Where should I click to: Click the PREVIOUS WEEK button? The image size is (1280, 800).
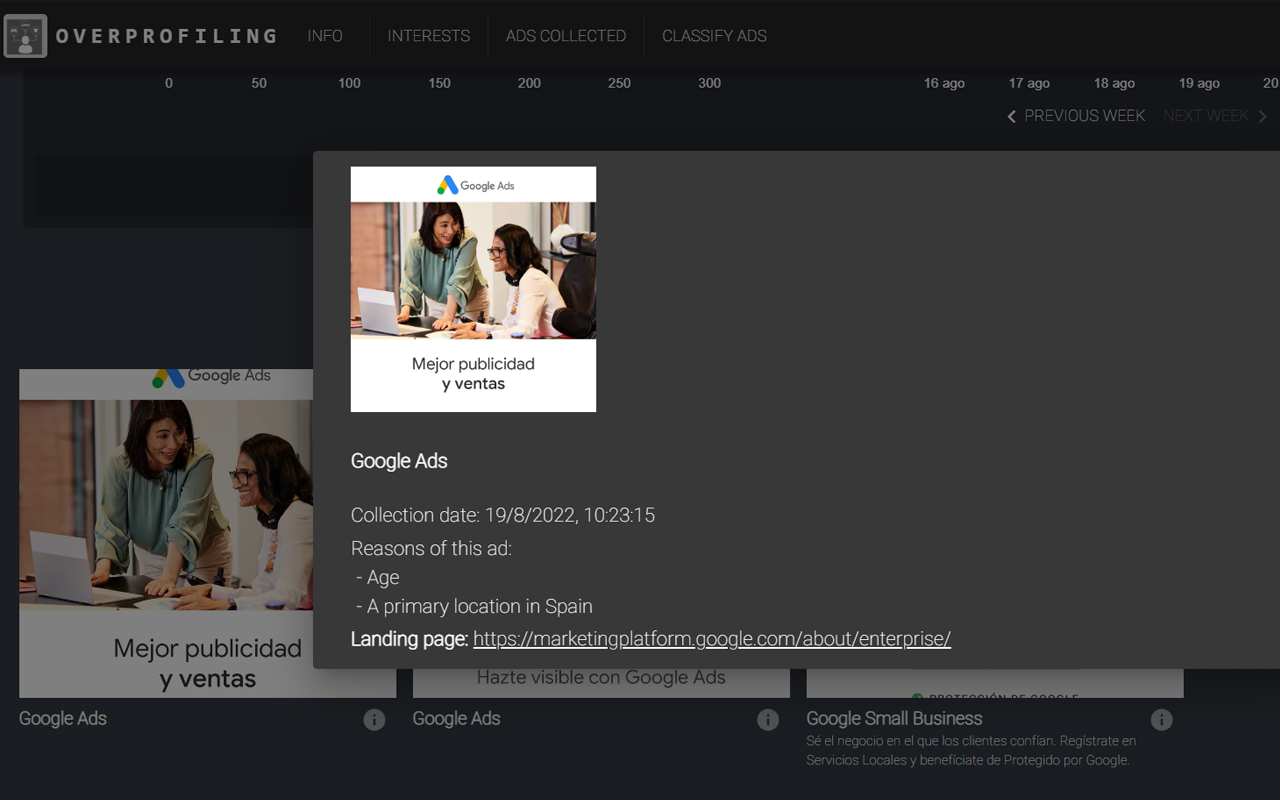1075,116
